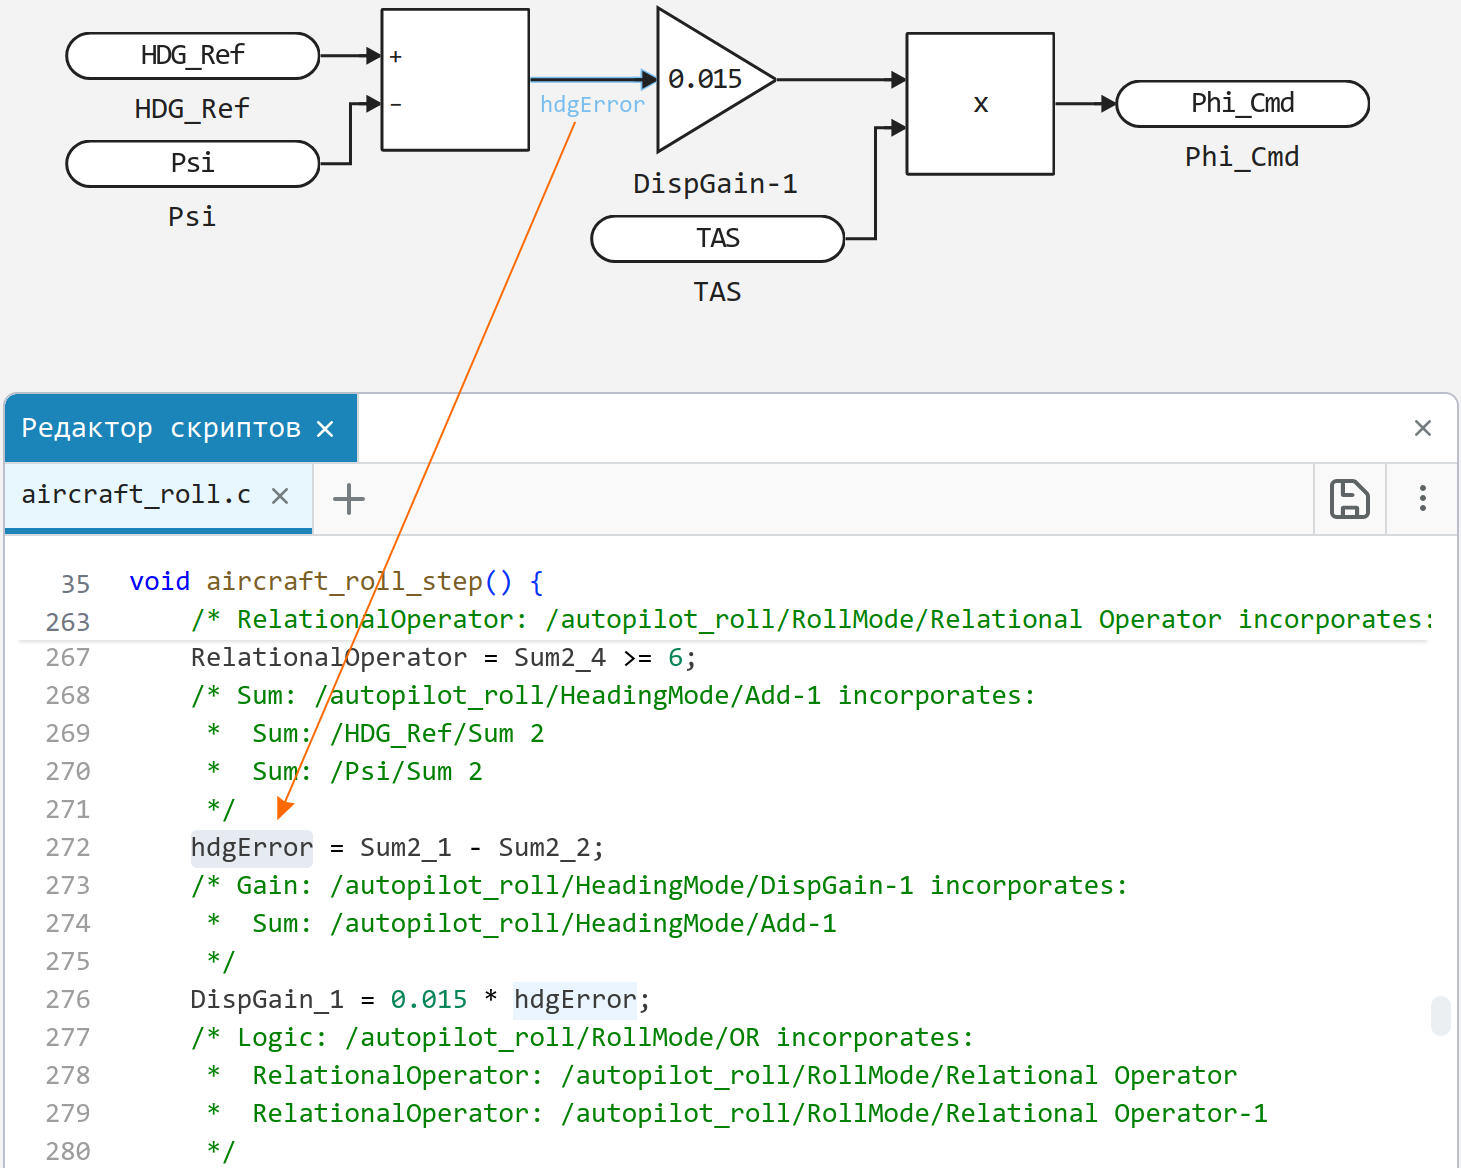The height and width of the screenshot is (1168, 1461).
Task: Select the Phi_Cmd output port block
Action: coord(1242,104)
